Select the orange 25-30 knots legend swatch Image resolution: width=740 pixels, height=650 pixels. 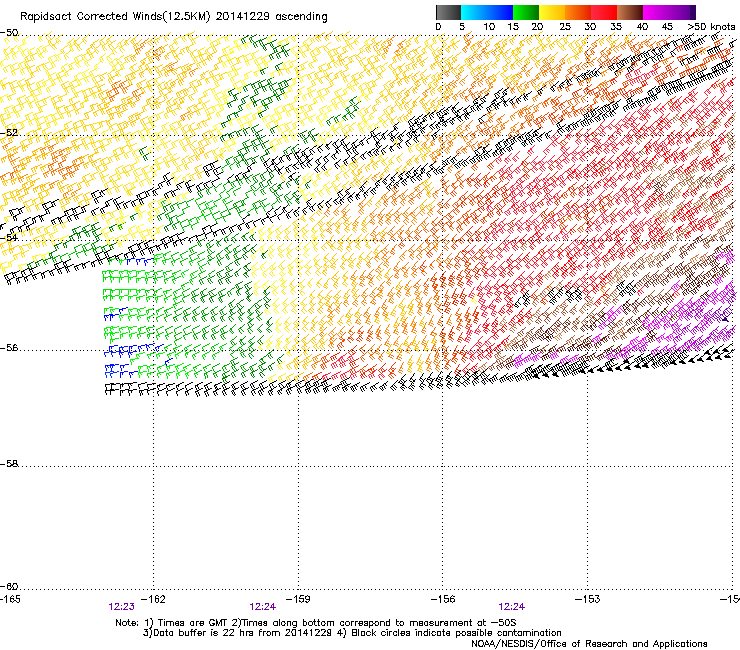click(578, 12)
